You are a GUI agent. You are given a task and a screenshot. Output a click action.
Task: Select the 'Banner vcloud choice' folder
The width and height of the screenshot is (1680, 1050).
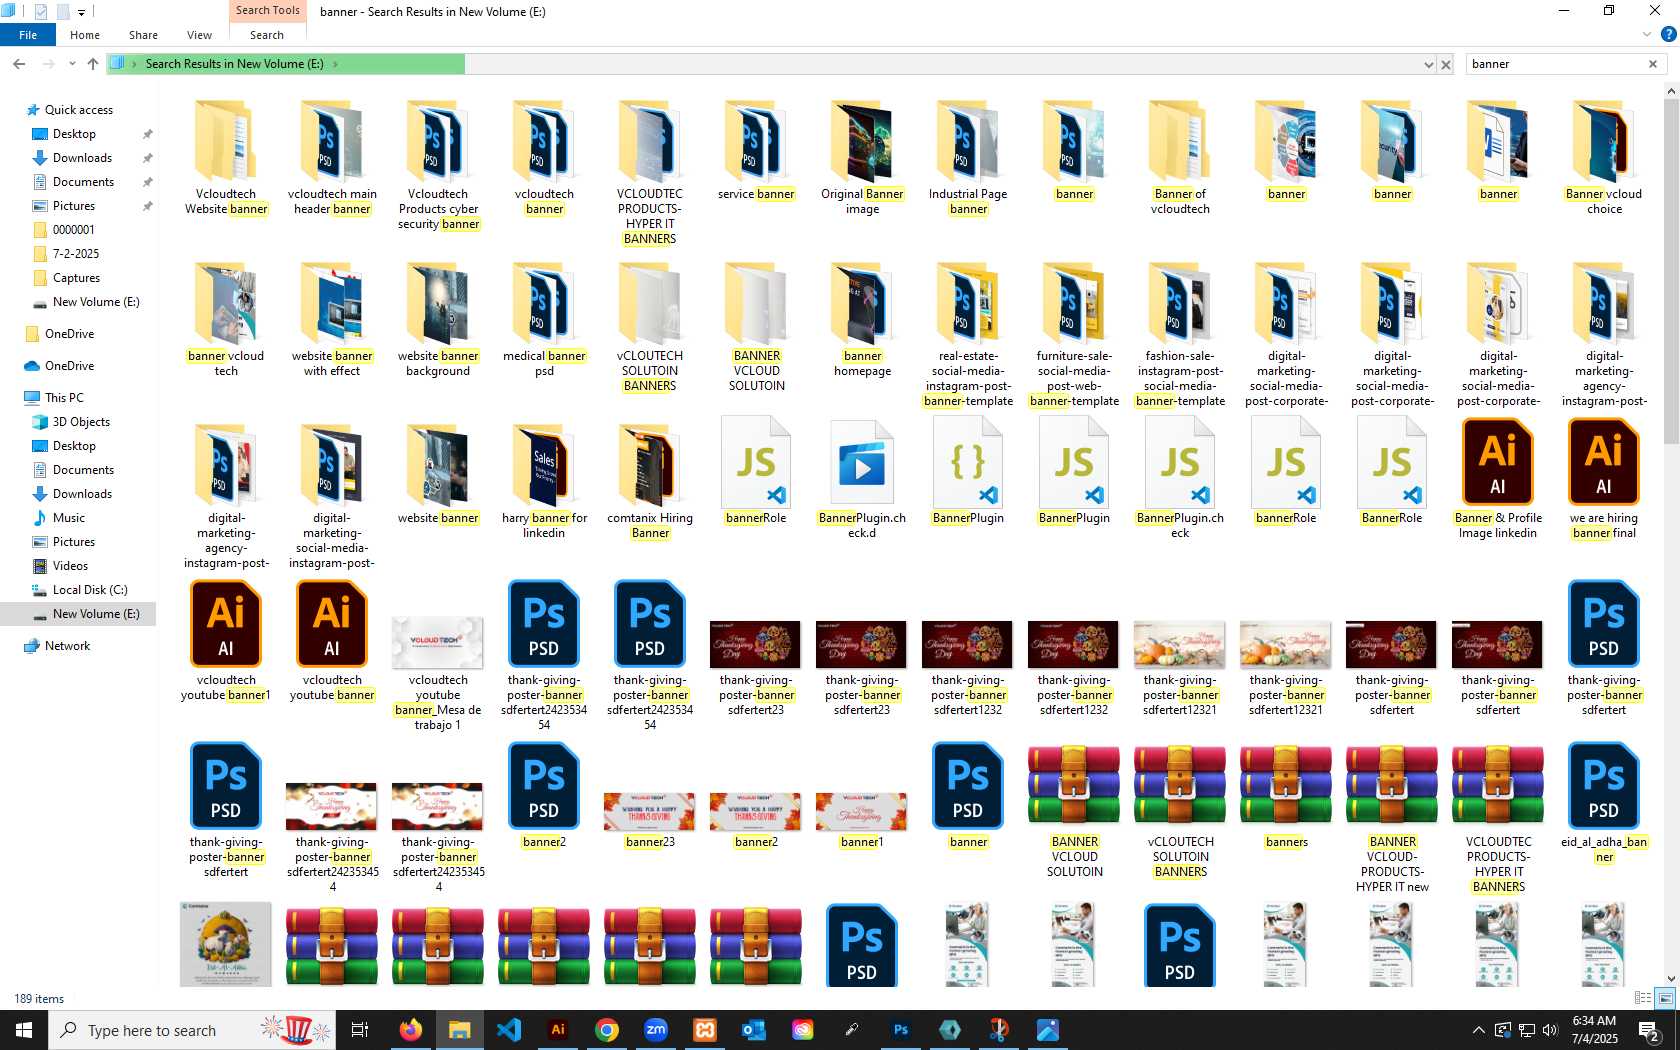(x=1604, y=160)
